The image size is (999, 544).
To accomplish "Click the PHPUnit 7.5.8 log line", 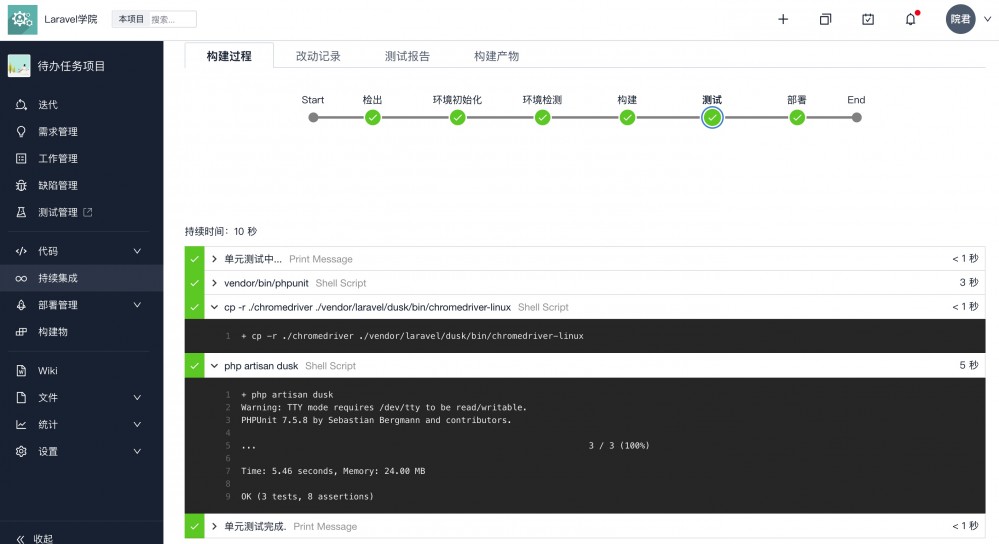I will [376, 420].
